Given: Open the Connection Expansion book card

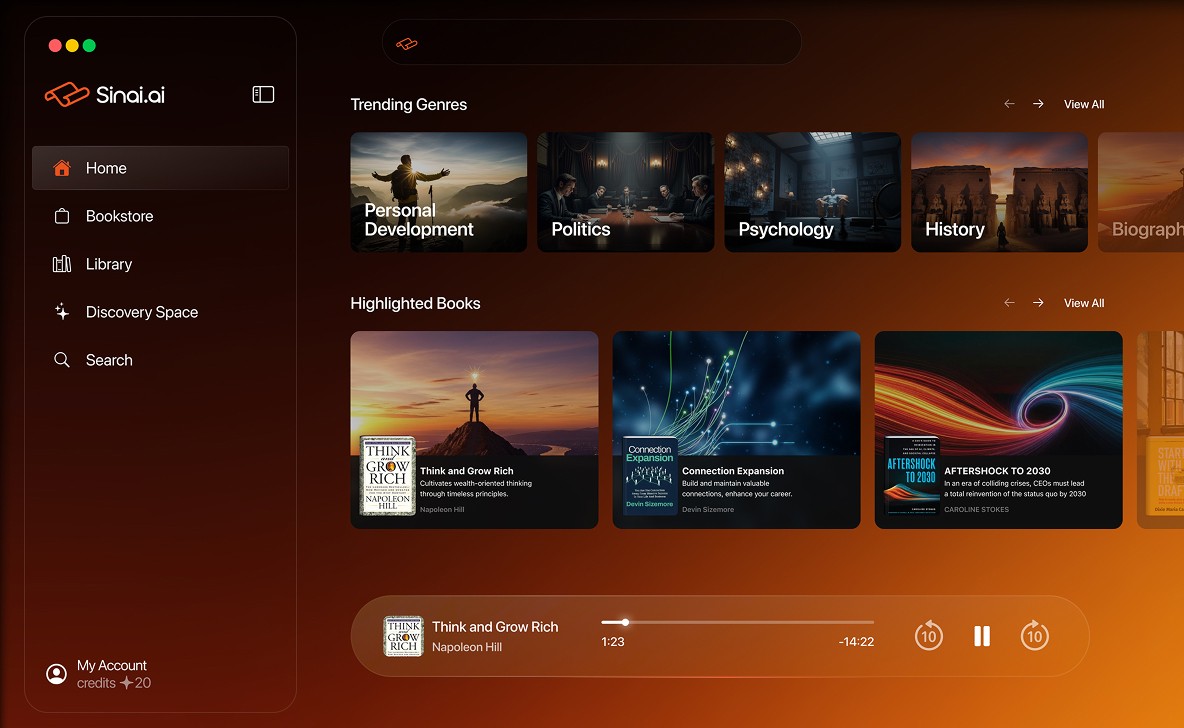Looking at the screenshot, I should click(x=736, y=430).
